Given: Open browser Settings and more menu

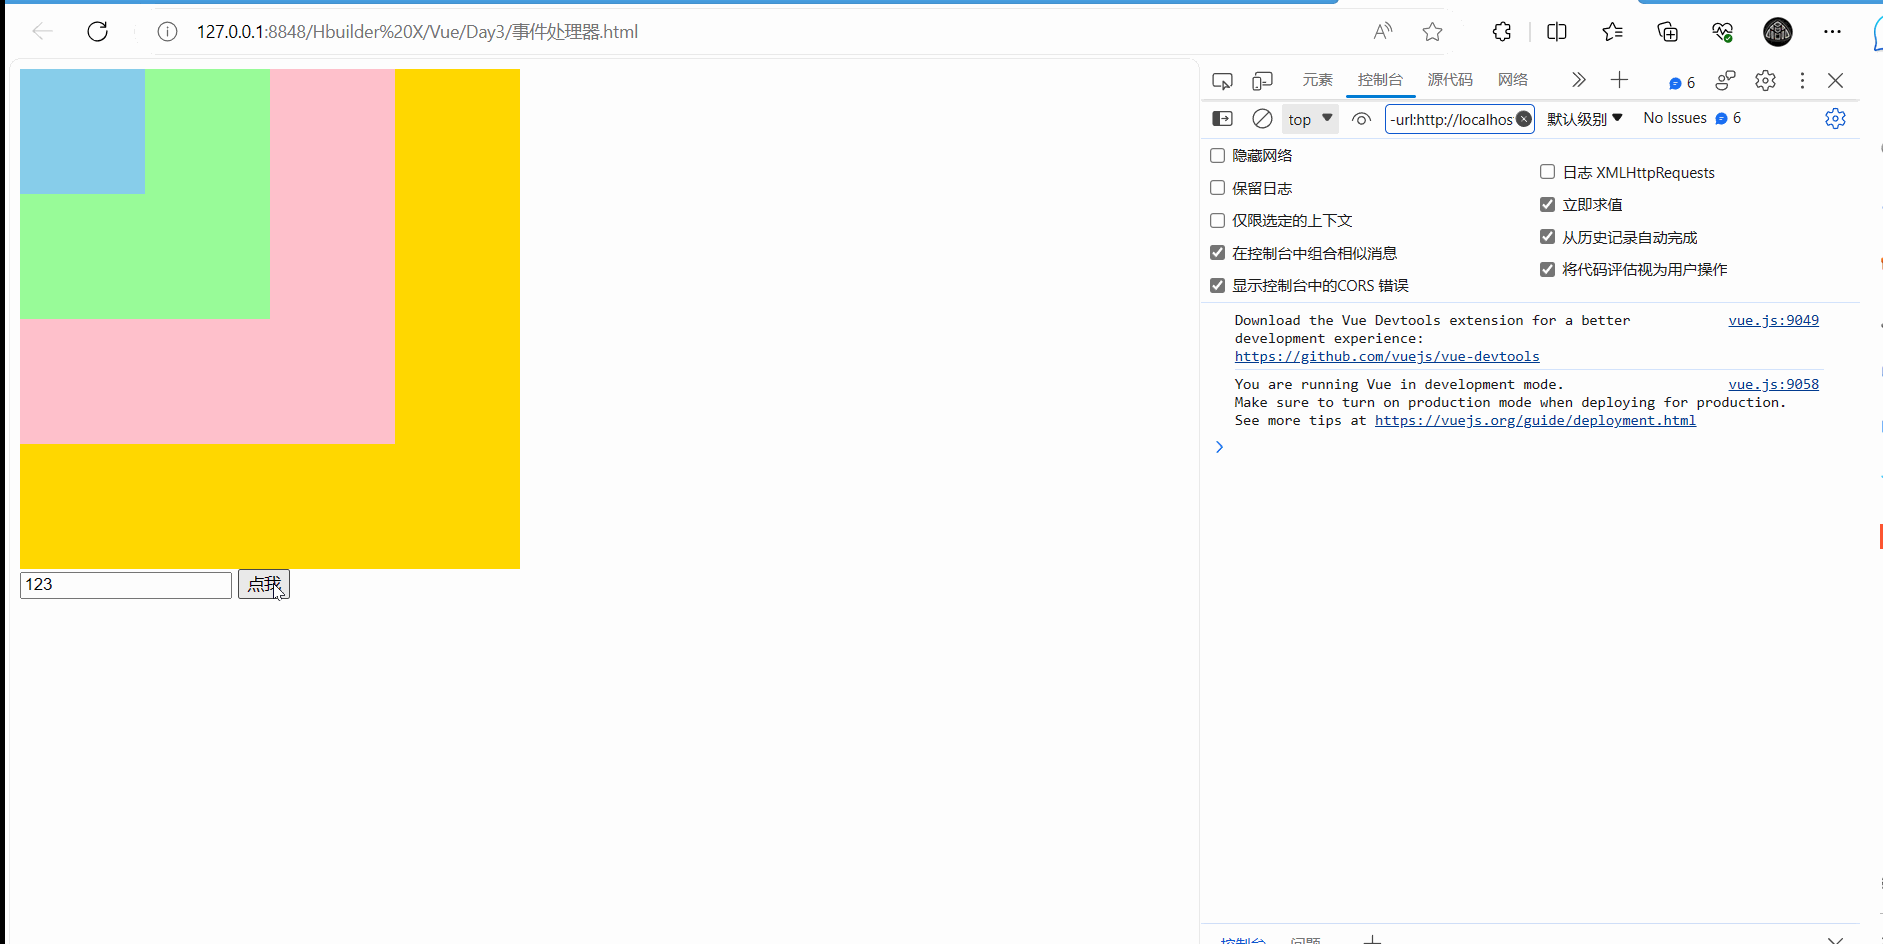Looking at the screenshot, I should click(1832, 32).
